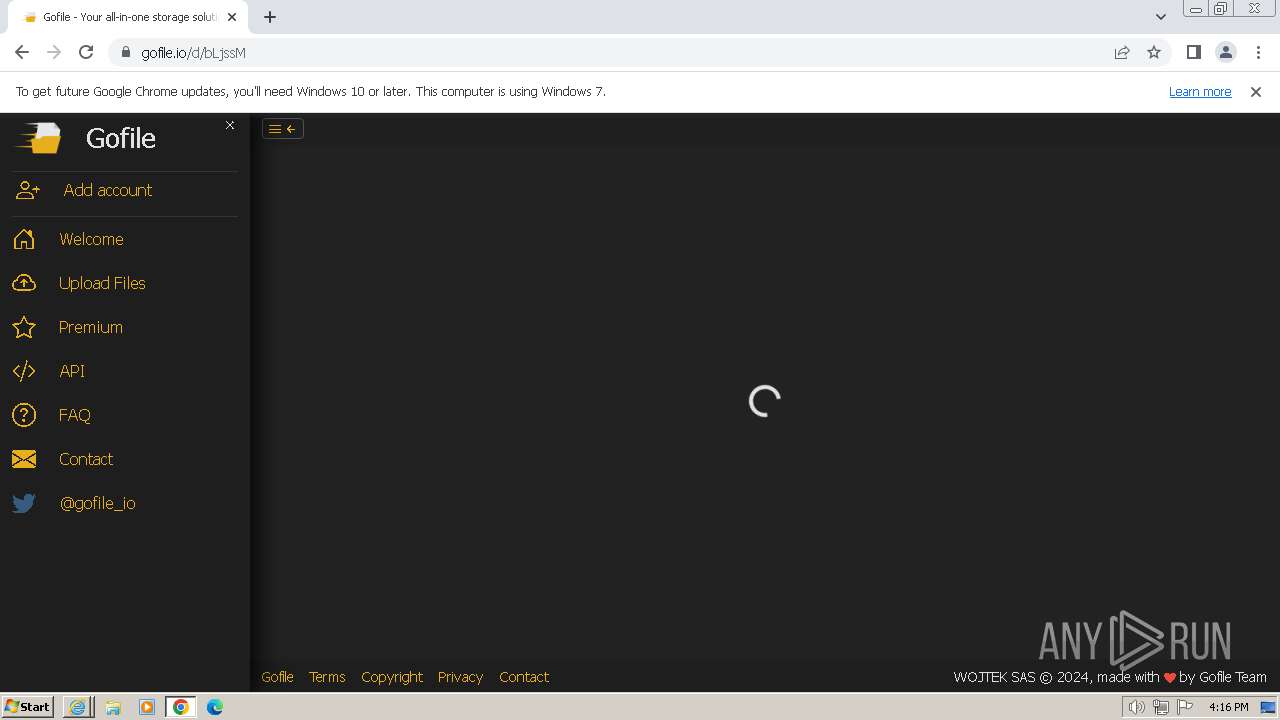View site information lock icon
Screen dimensions: 1280x720
tap(126, 52)
